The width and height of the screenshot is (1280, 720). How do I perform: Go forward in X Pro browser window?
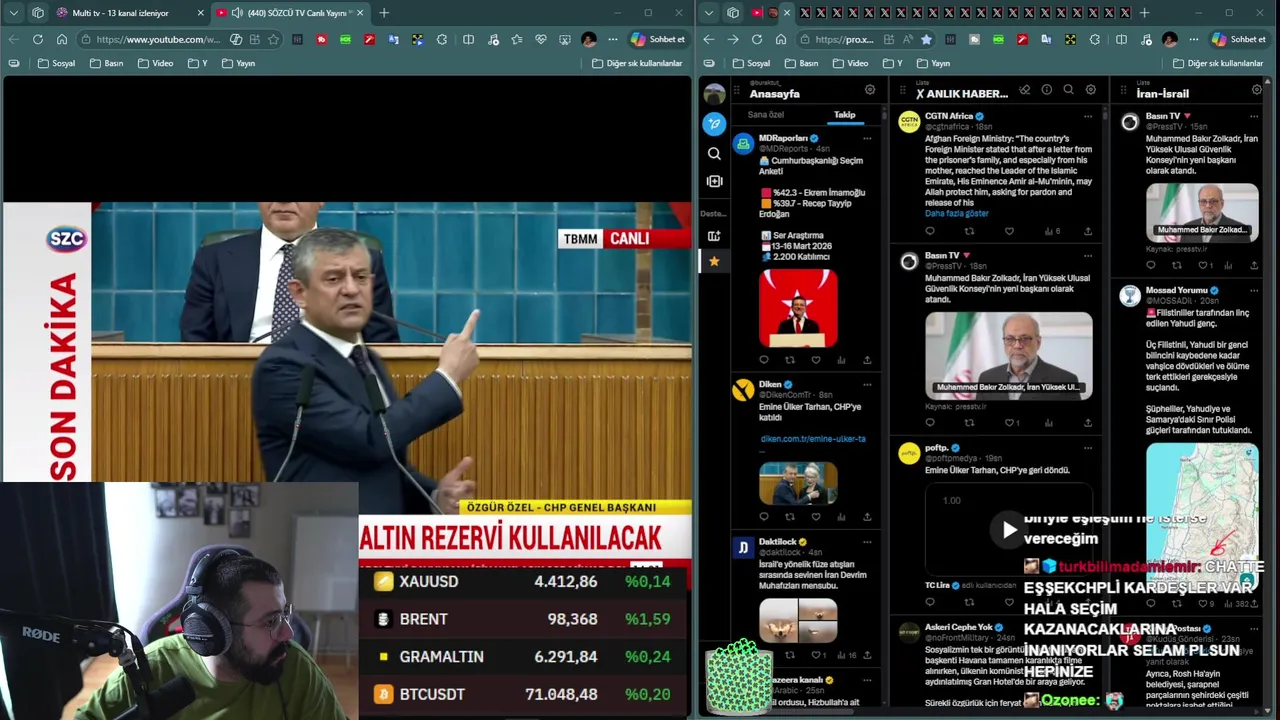click(x=732, y=39)
